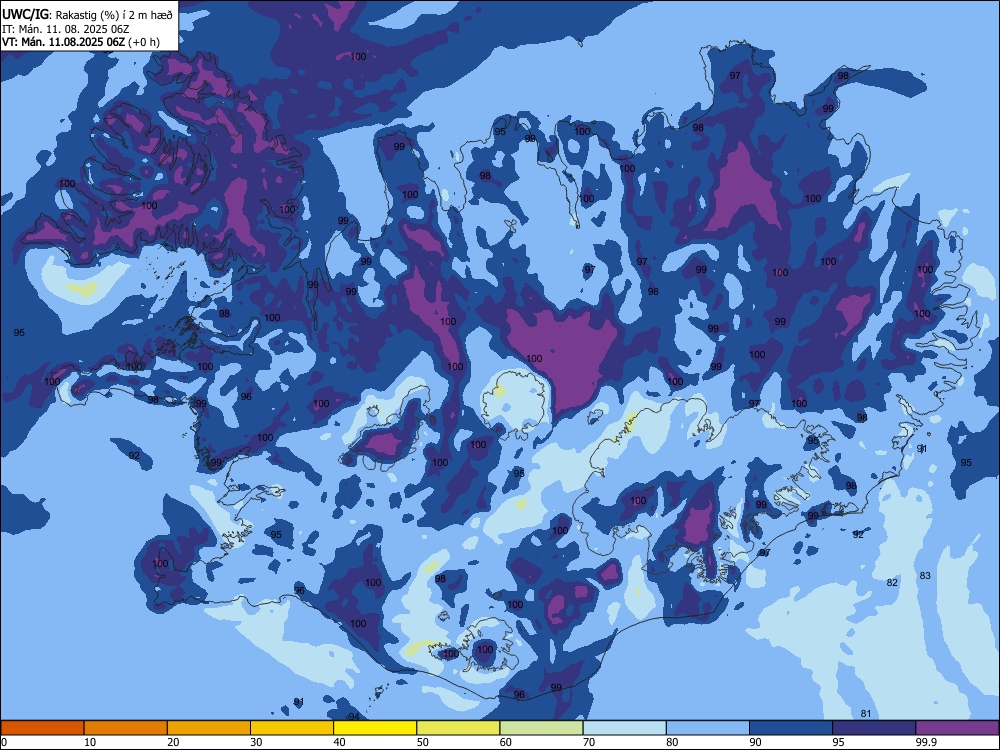Click the 80–90 medium blue legend swatch

[708, 728]
